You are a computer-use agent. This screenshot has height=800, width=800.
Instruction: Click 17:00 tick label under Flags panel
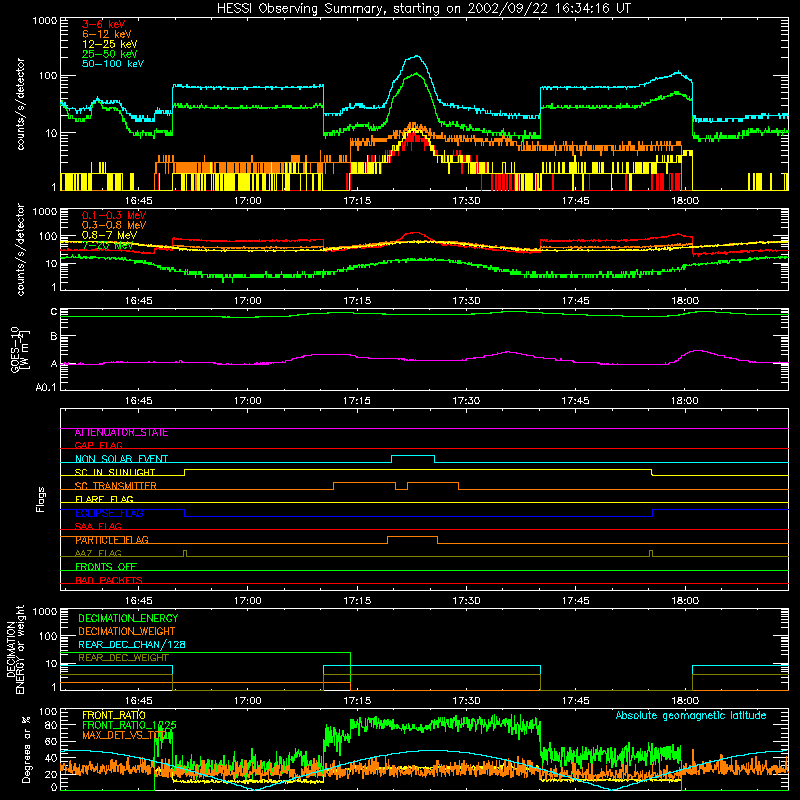coord(247,601)
